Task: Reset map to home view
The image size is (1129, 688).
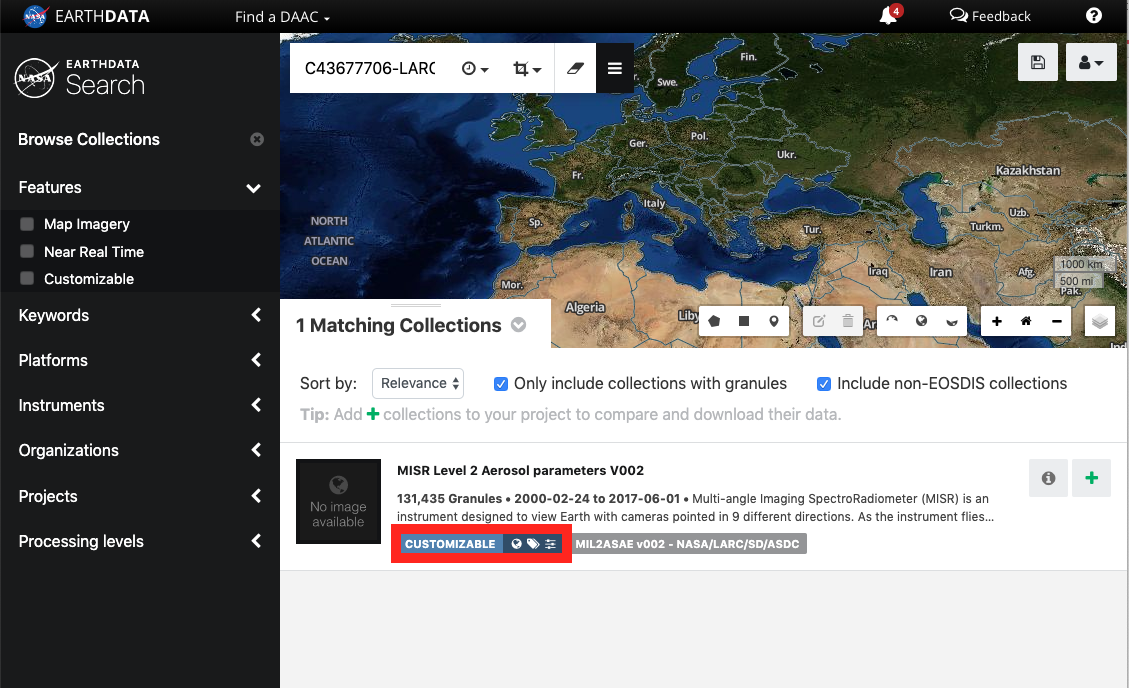Action: pyautogui.click(x=1026, y=321)
